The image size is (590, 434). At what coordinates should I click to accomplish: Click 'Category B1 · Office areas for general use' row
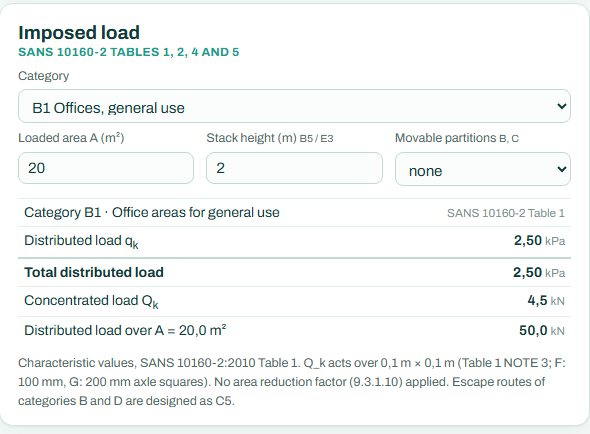click(x=294, y=213)
